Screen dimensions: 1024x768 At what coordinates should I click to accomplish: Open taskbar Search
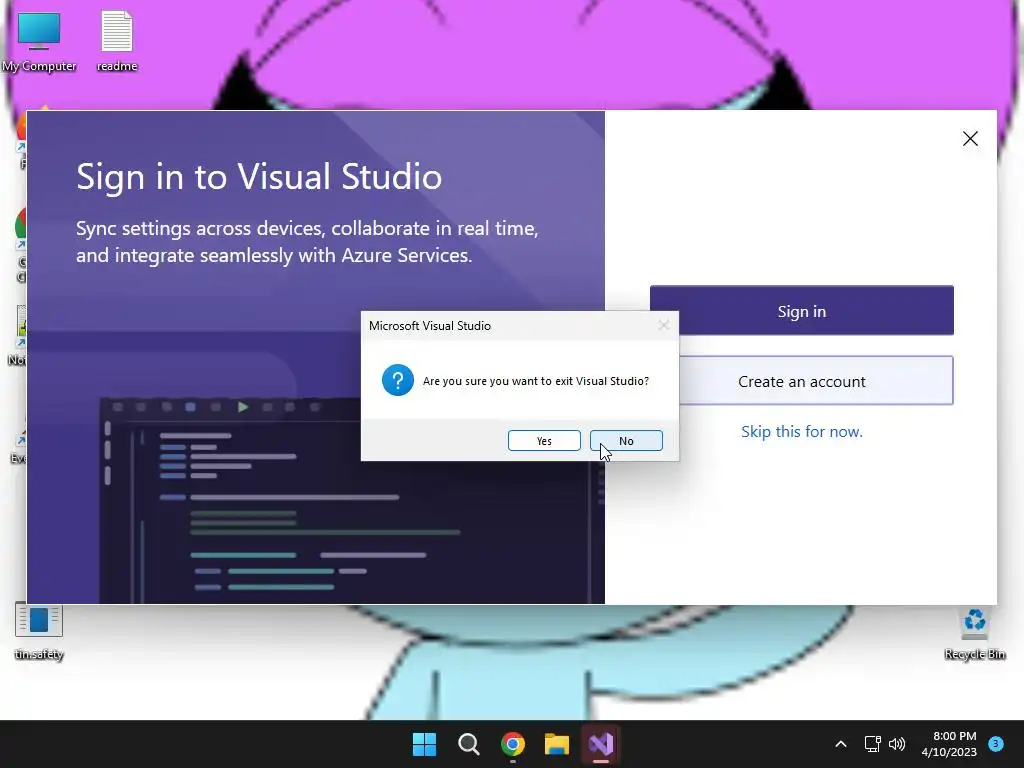[468, 744]
